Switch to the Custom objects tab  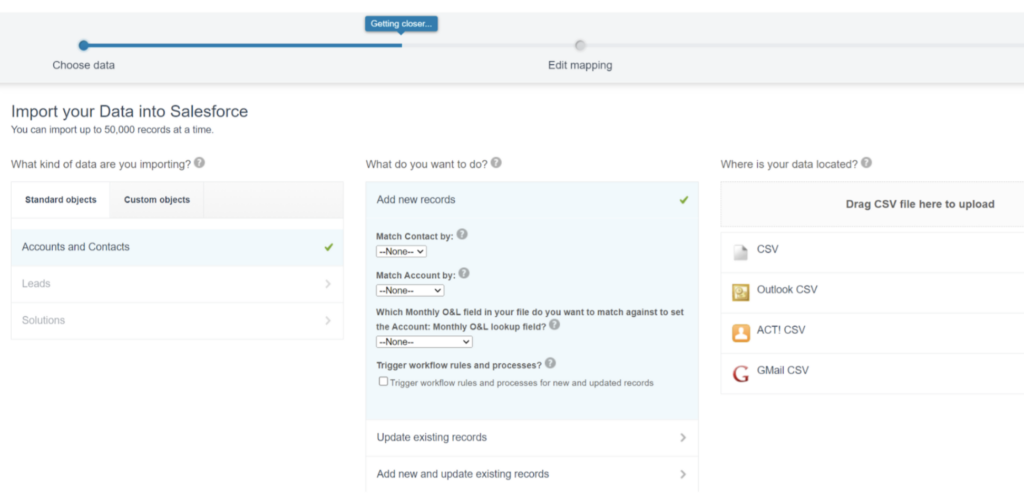coord(157,200)
